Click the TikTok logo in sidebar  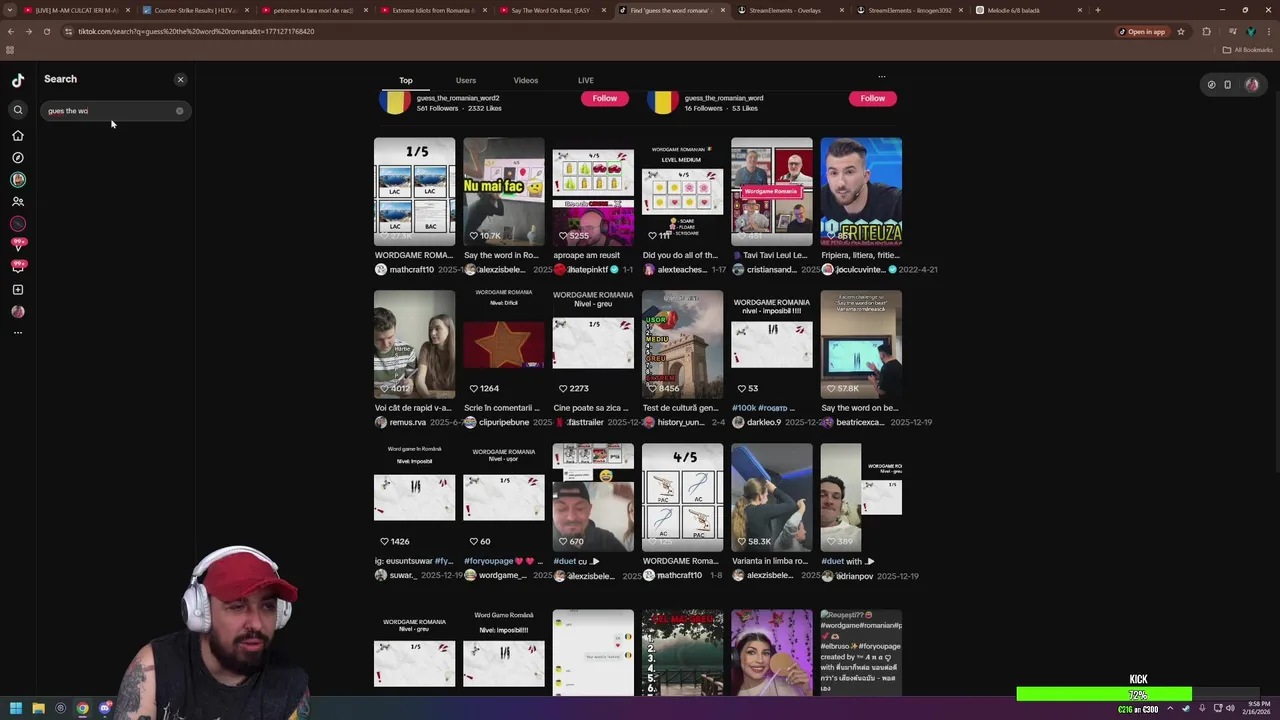click(18, 80)
